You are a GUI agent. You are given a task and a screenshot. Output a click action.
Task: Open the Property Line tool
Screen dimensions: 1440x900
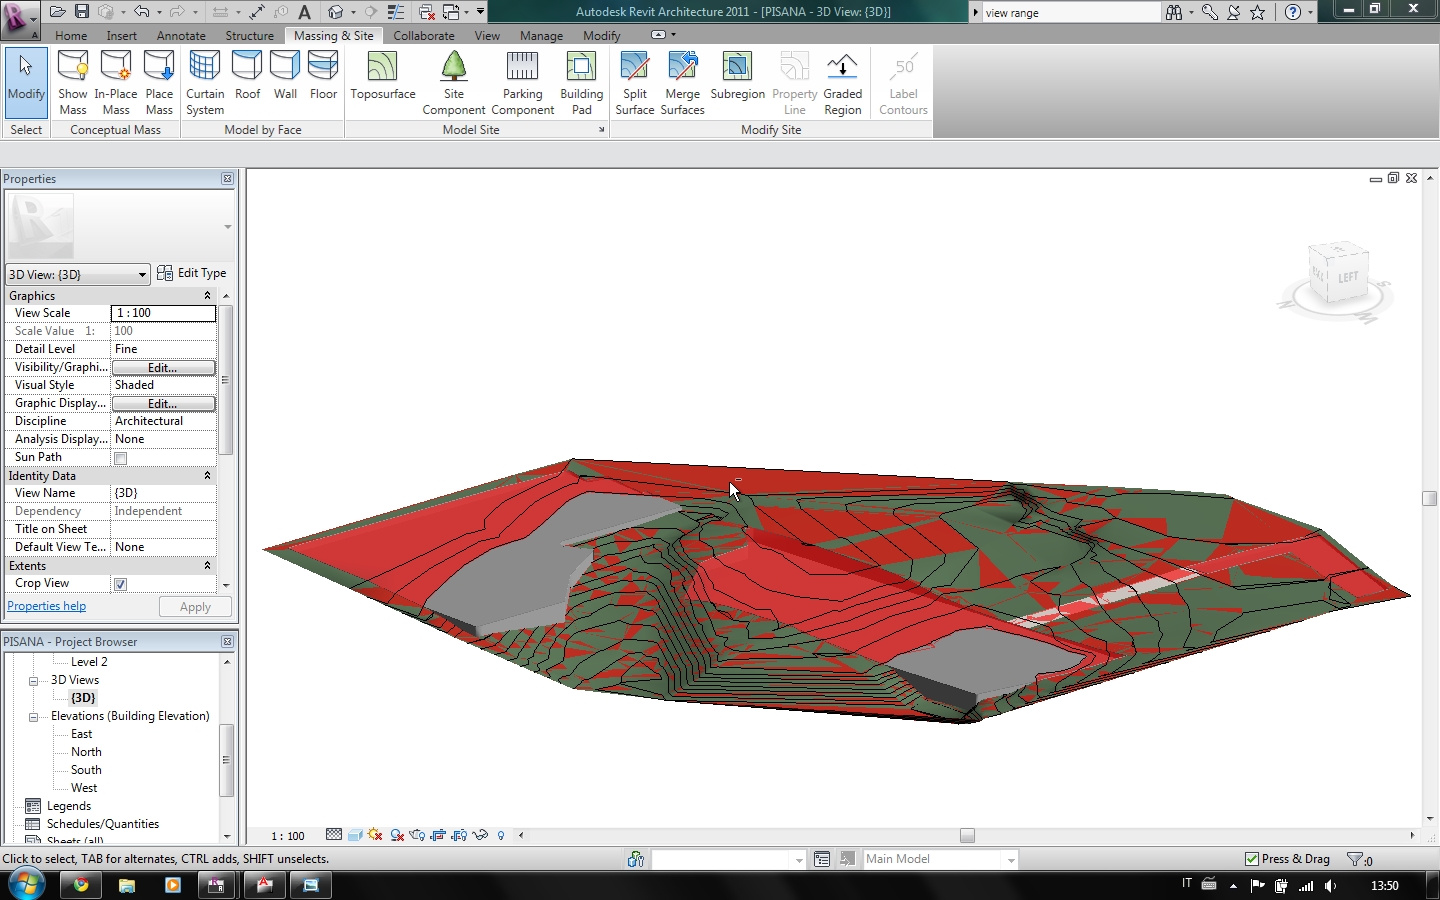pyautogui.click(x=794, y=80)
